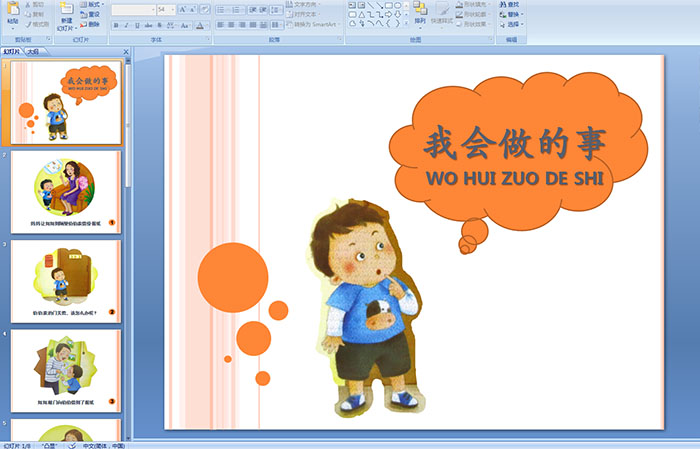The height and width of the screenshot is (449, 700).
Task: Toggle Center alignment
Action: pyautogui.click(x=231, y=25)
